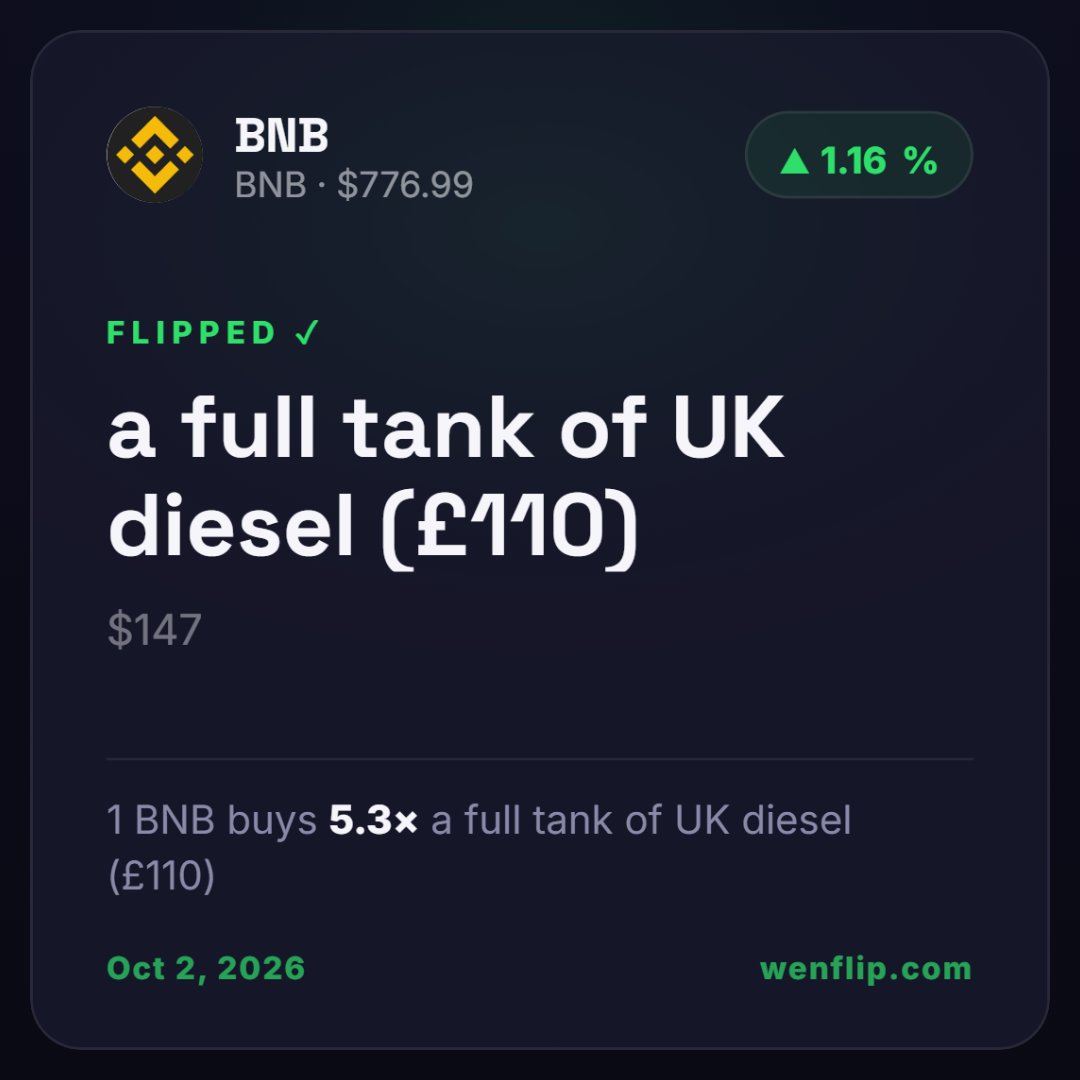This screenshot has width=1080, height=1080.
Task: Click the $147 dollar value text
Action: [154, 629]
